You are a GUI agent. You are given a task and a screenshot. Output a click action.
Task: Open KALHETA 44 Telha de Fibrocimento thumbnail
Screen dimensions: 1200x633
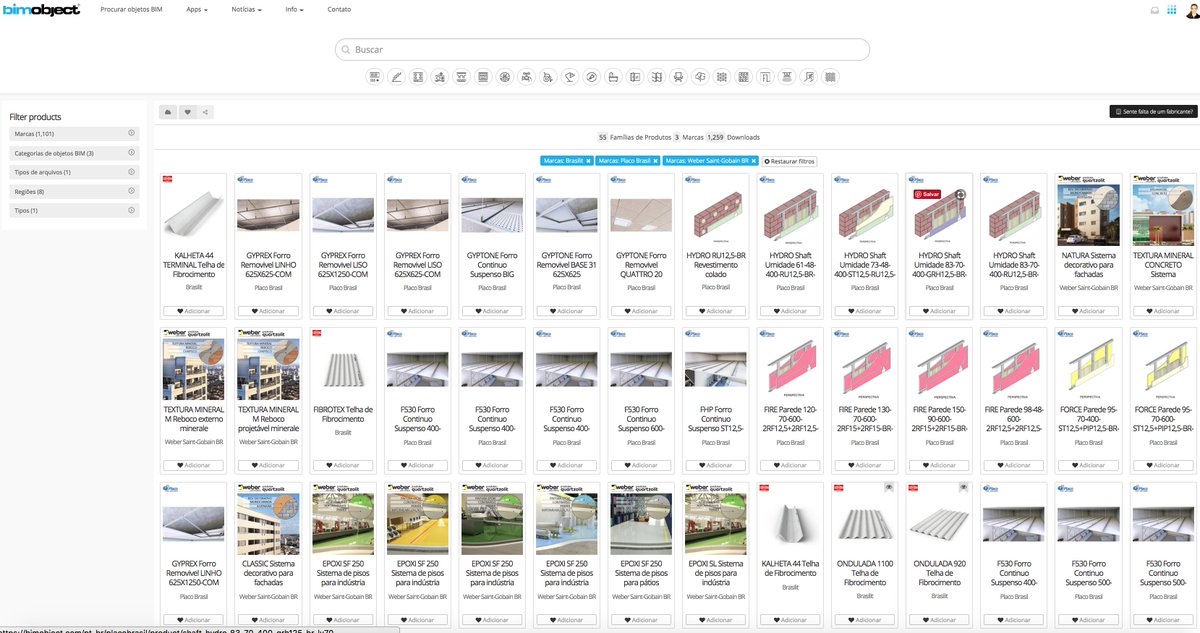point(790,521)
